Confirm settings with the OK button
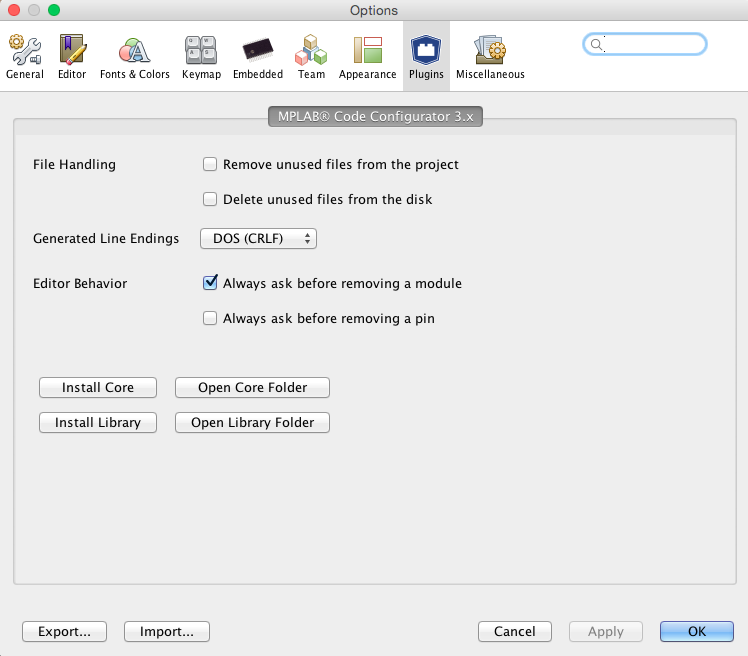Screen dimensions: 748x656 point(696,632)
